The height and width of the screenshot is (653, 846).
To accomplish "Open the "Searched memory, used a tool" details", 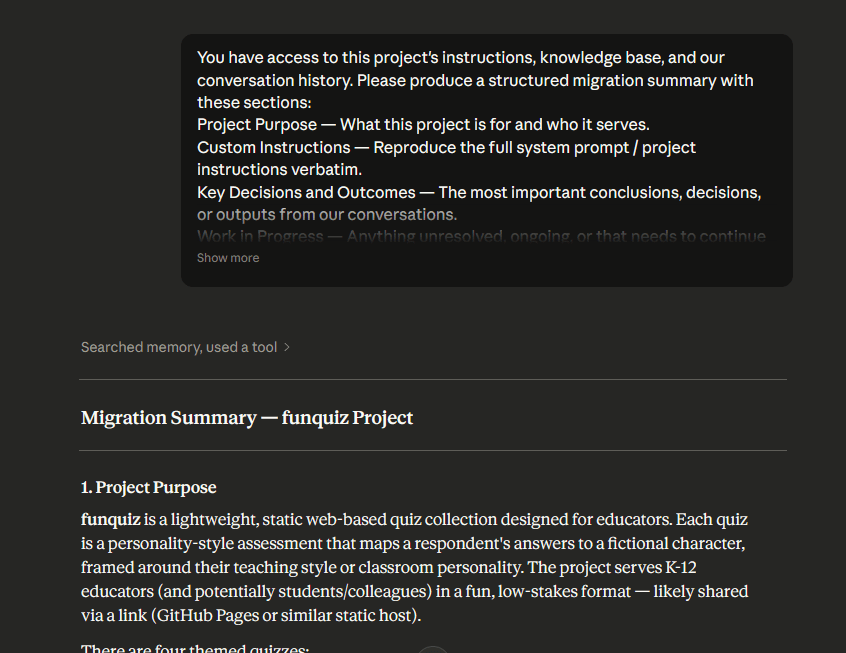I will [x=179, y=348].
